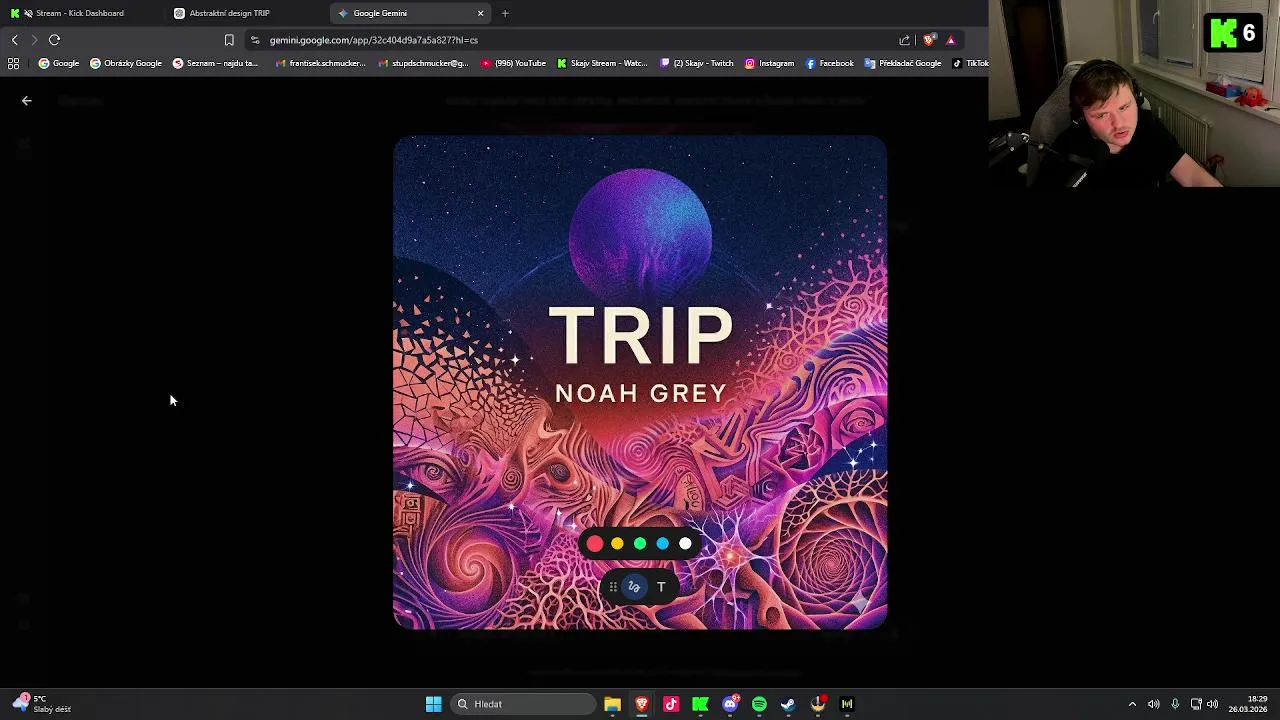Select the text tool T
Viewport: 1280px width, 720px height.
(x=661, y=587)
